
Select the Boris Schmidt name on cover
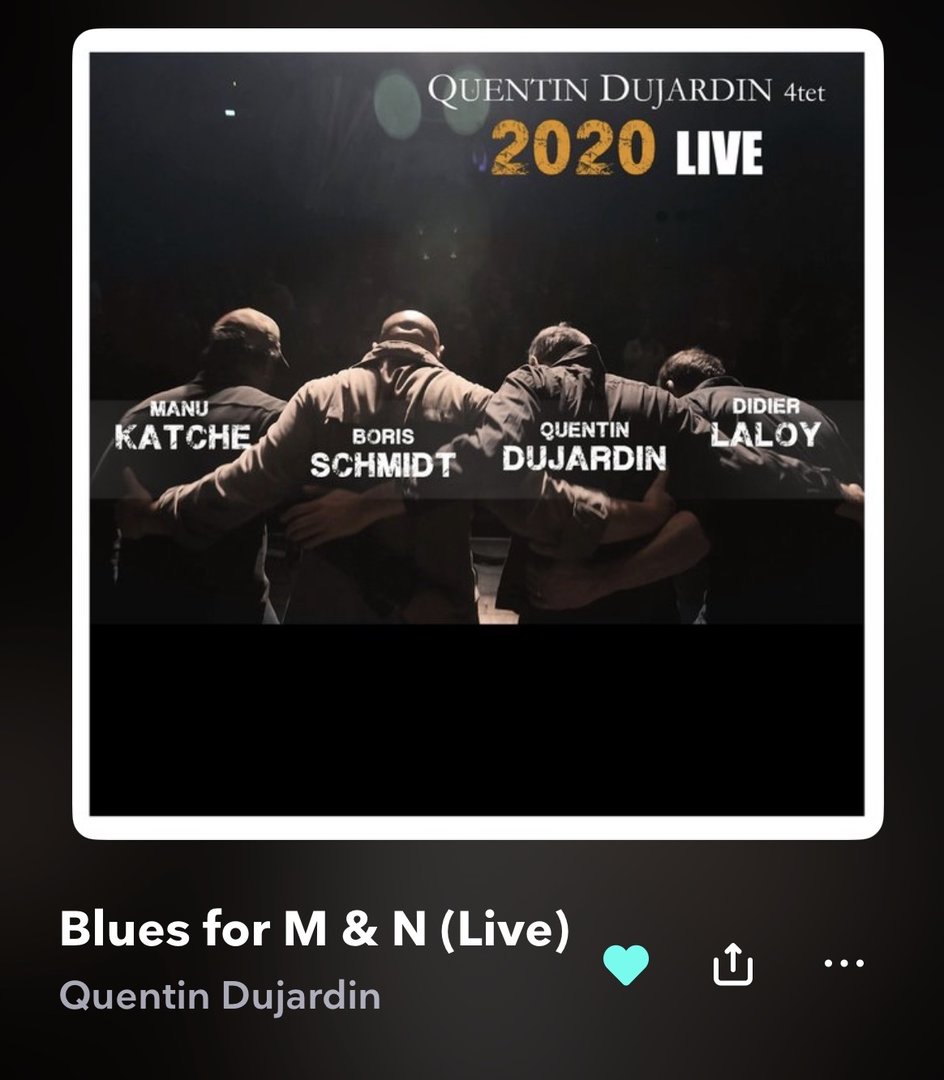click(382, 453)
